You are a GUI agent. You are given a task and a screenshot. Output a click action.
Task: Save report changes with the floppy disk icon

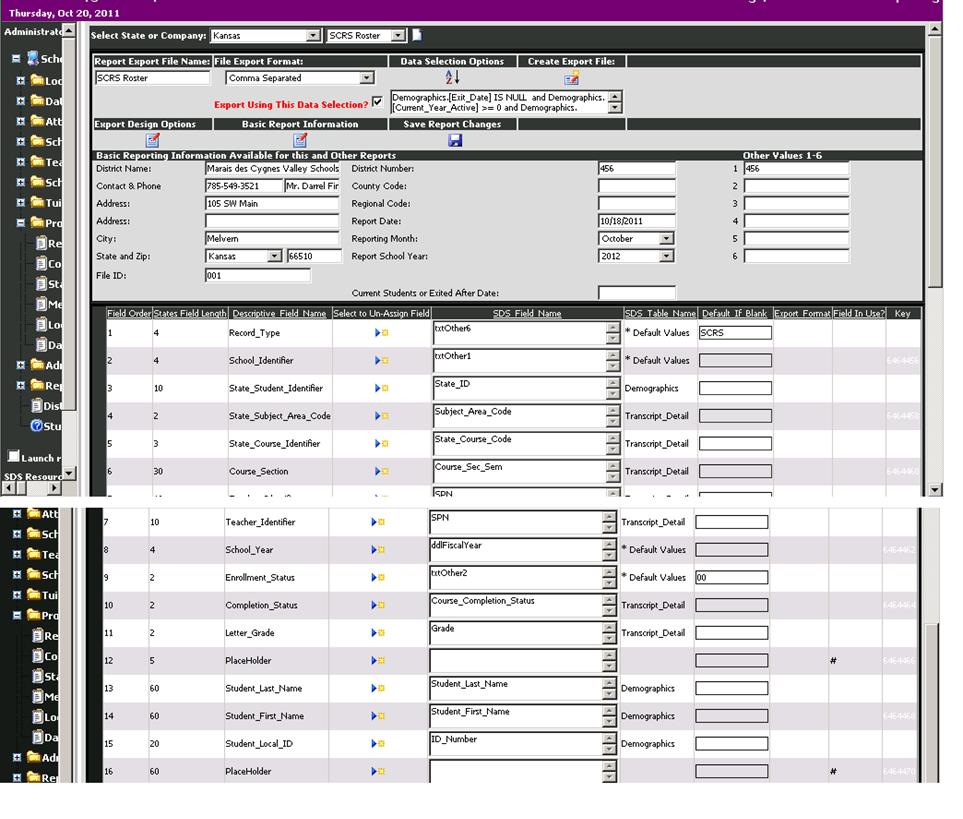[454, 141]
